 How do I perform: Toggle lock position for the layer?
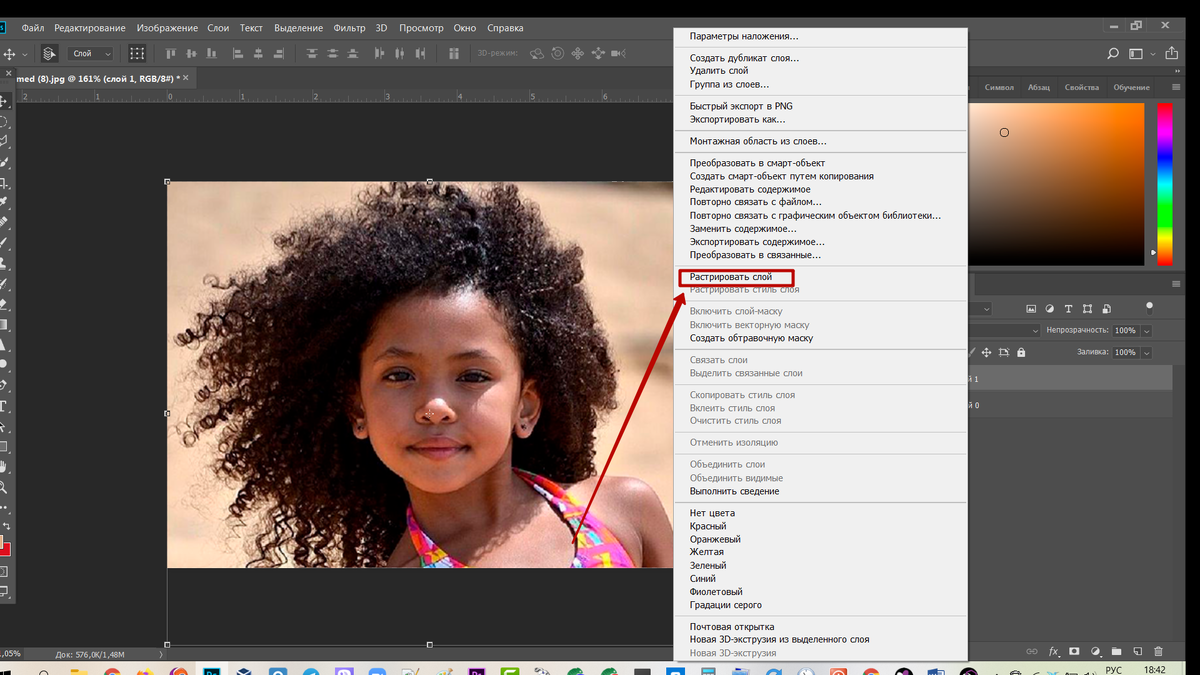(x=986, y=353)
